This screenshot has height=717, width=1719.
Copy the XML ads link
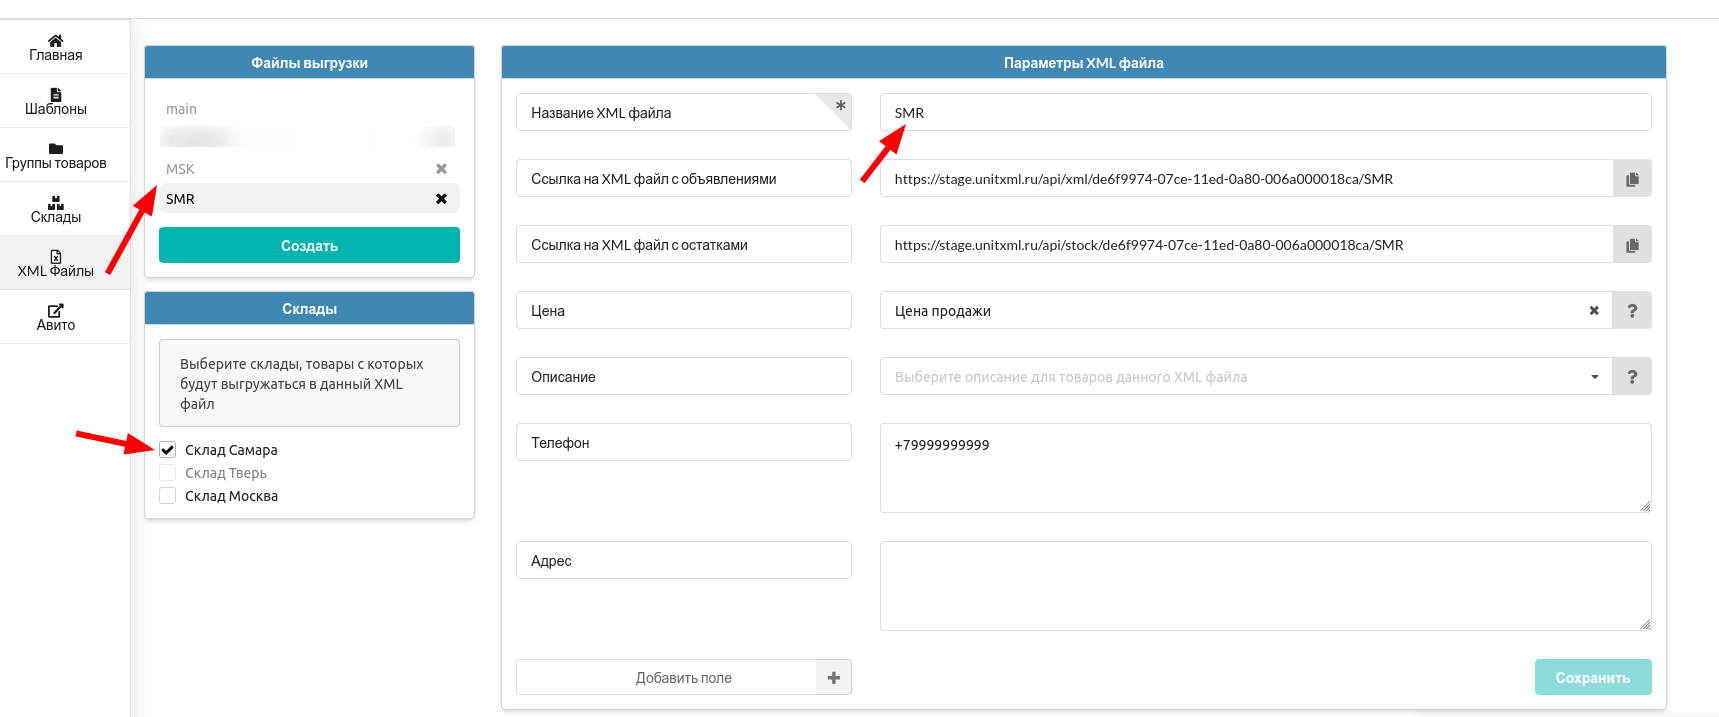pyautogui.click(x=1632, y=179)
